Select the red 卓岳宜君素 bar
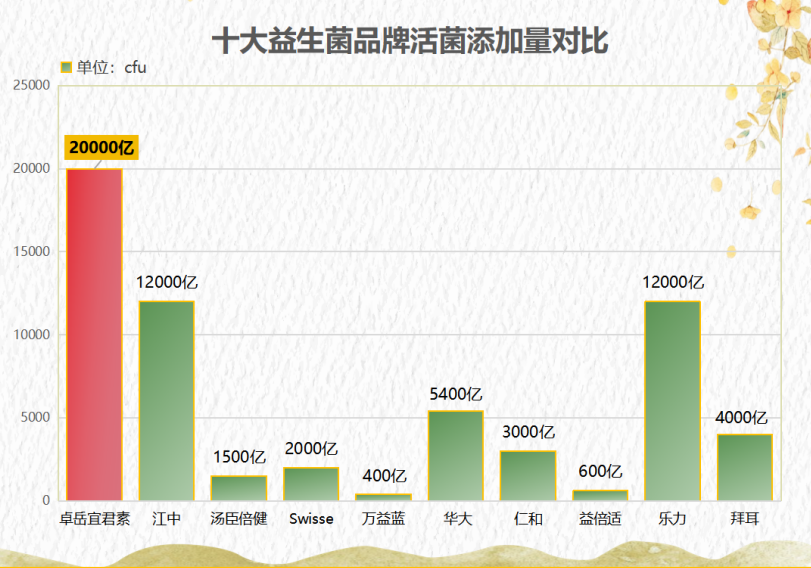The height and width of the screenshot is (568, 811). (94, 335)
